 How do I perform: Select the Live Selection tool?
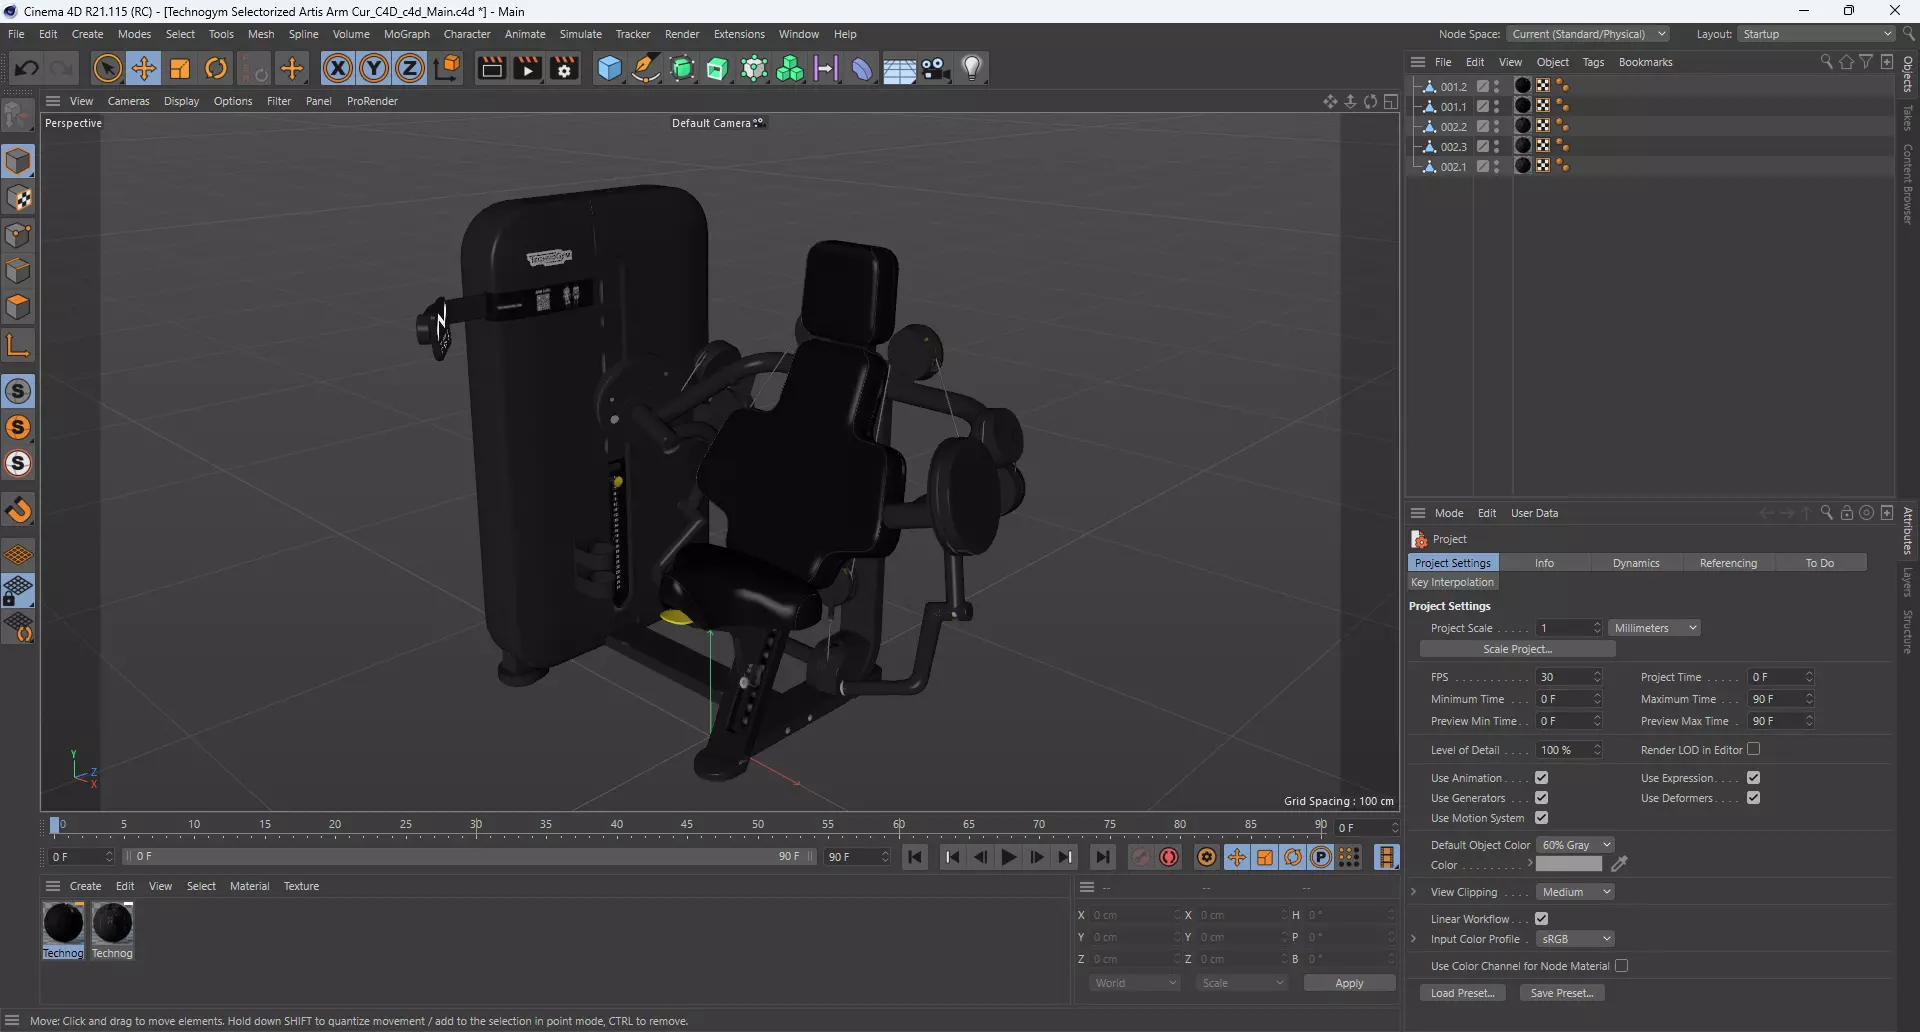(107, 68)
